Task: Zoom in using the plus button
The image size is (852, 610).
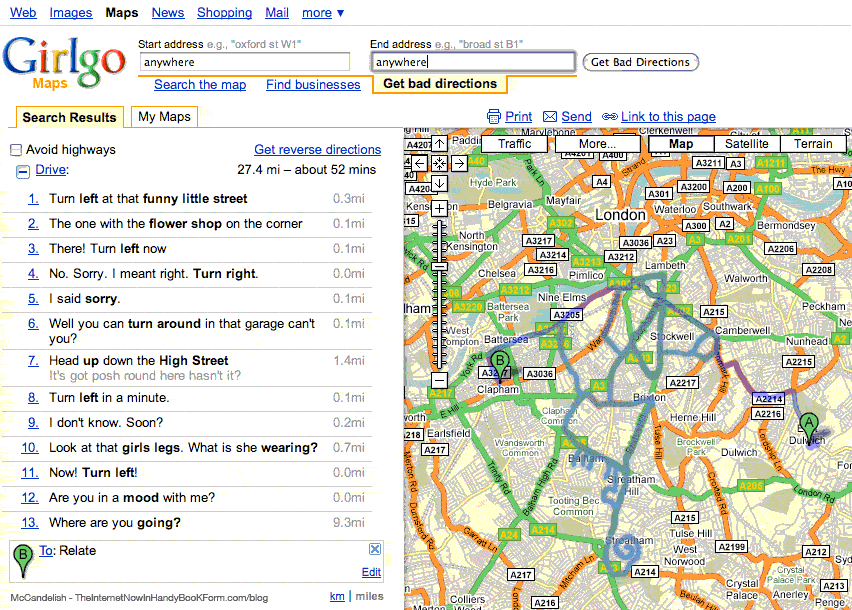Action: [439, 208]
